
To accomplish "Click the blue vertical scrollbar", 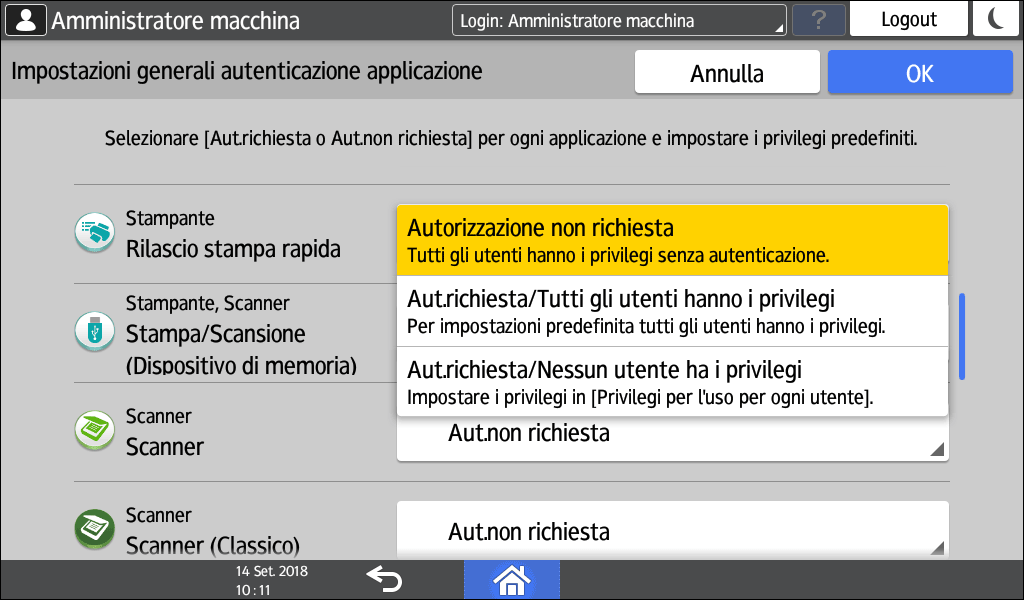I will click(962, 336).
